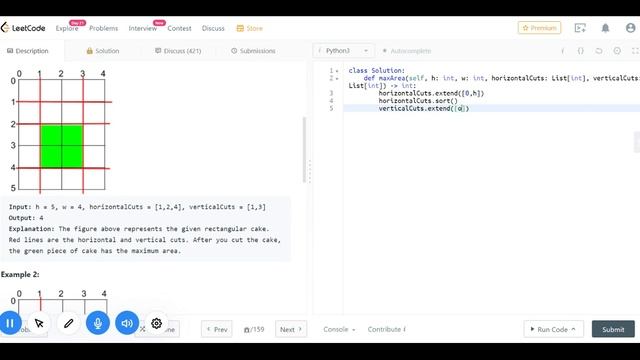Select the recorder pen drawing tool
The height and width of the screenshot is (360, 640).
click(69, 323)
